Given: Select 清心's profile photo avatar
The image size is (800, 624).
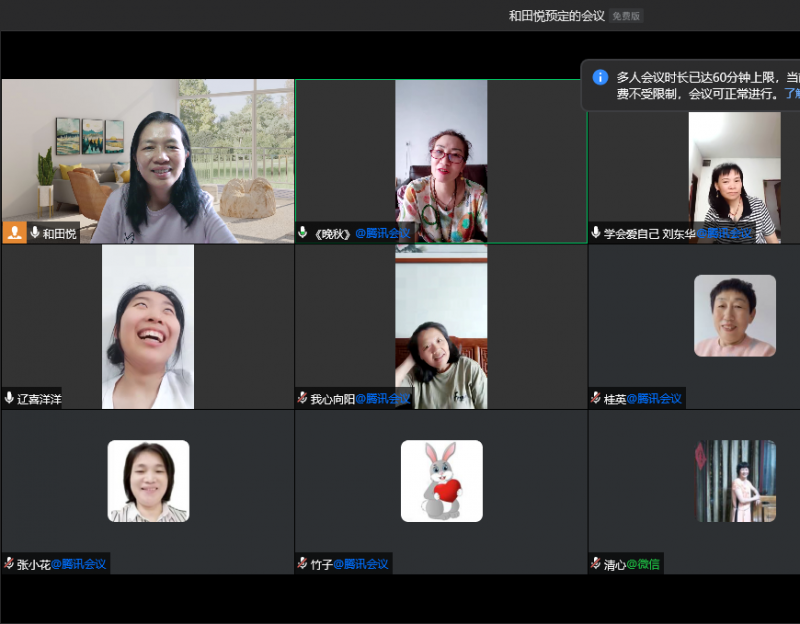Looking at the screenshot, I should click(x=735, y=481).
